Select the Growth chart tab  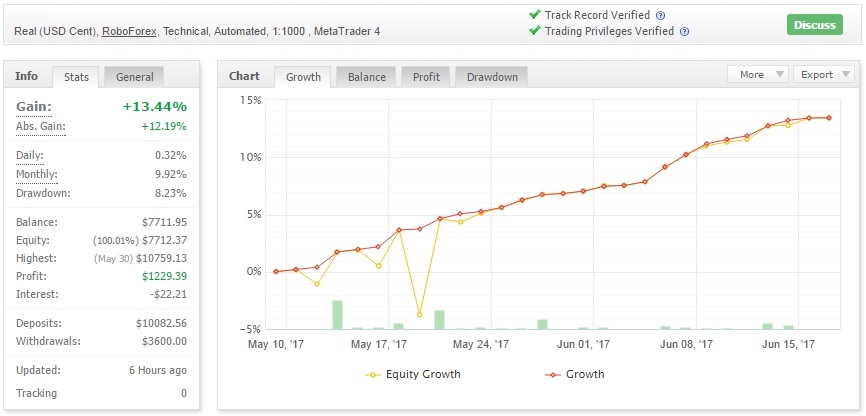[x=304, y=77]
